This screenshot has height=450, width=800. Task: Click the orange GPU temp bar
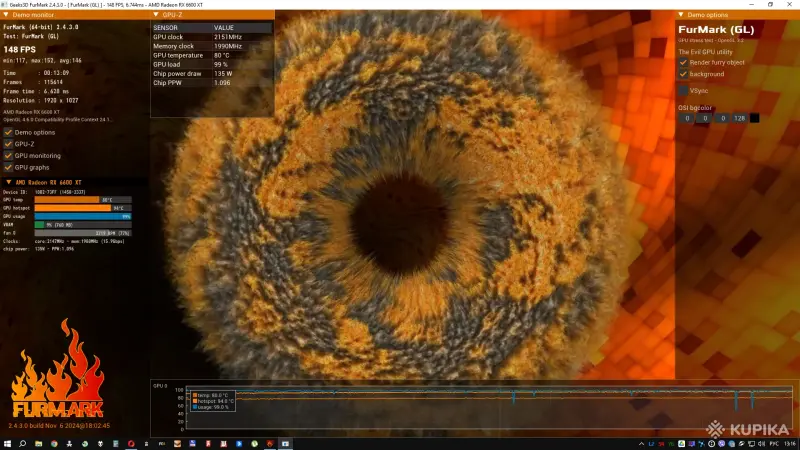(x=67, y=200)
